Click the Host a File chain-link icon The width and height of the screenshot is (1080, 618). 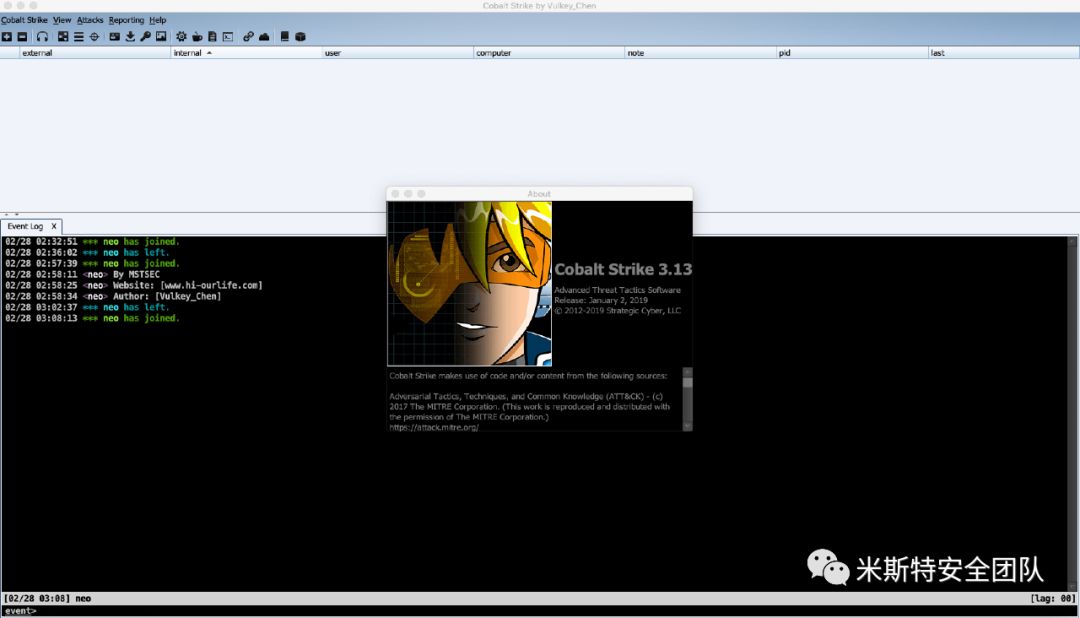pos(248,37)
